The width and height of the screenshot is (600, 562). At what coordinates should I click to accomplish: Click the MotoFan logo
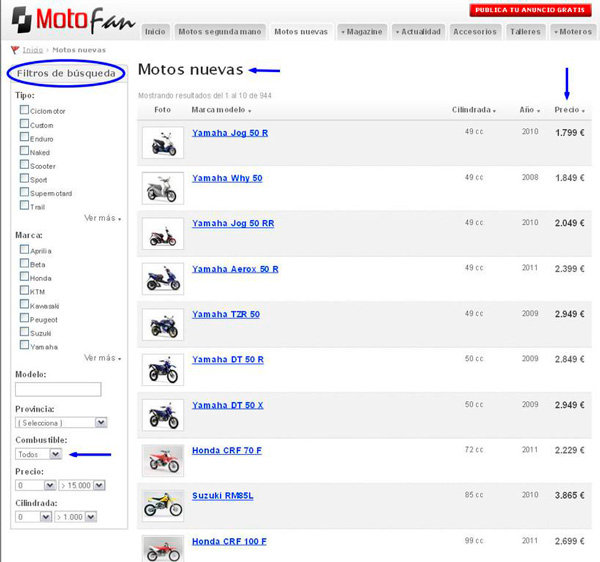73,20
